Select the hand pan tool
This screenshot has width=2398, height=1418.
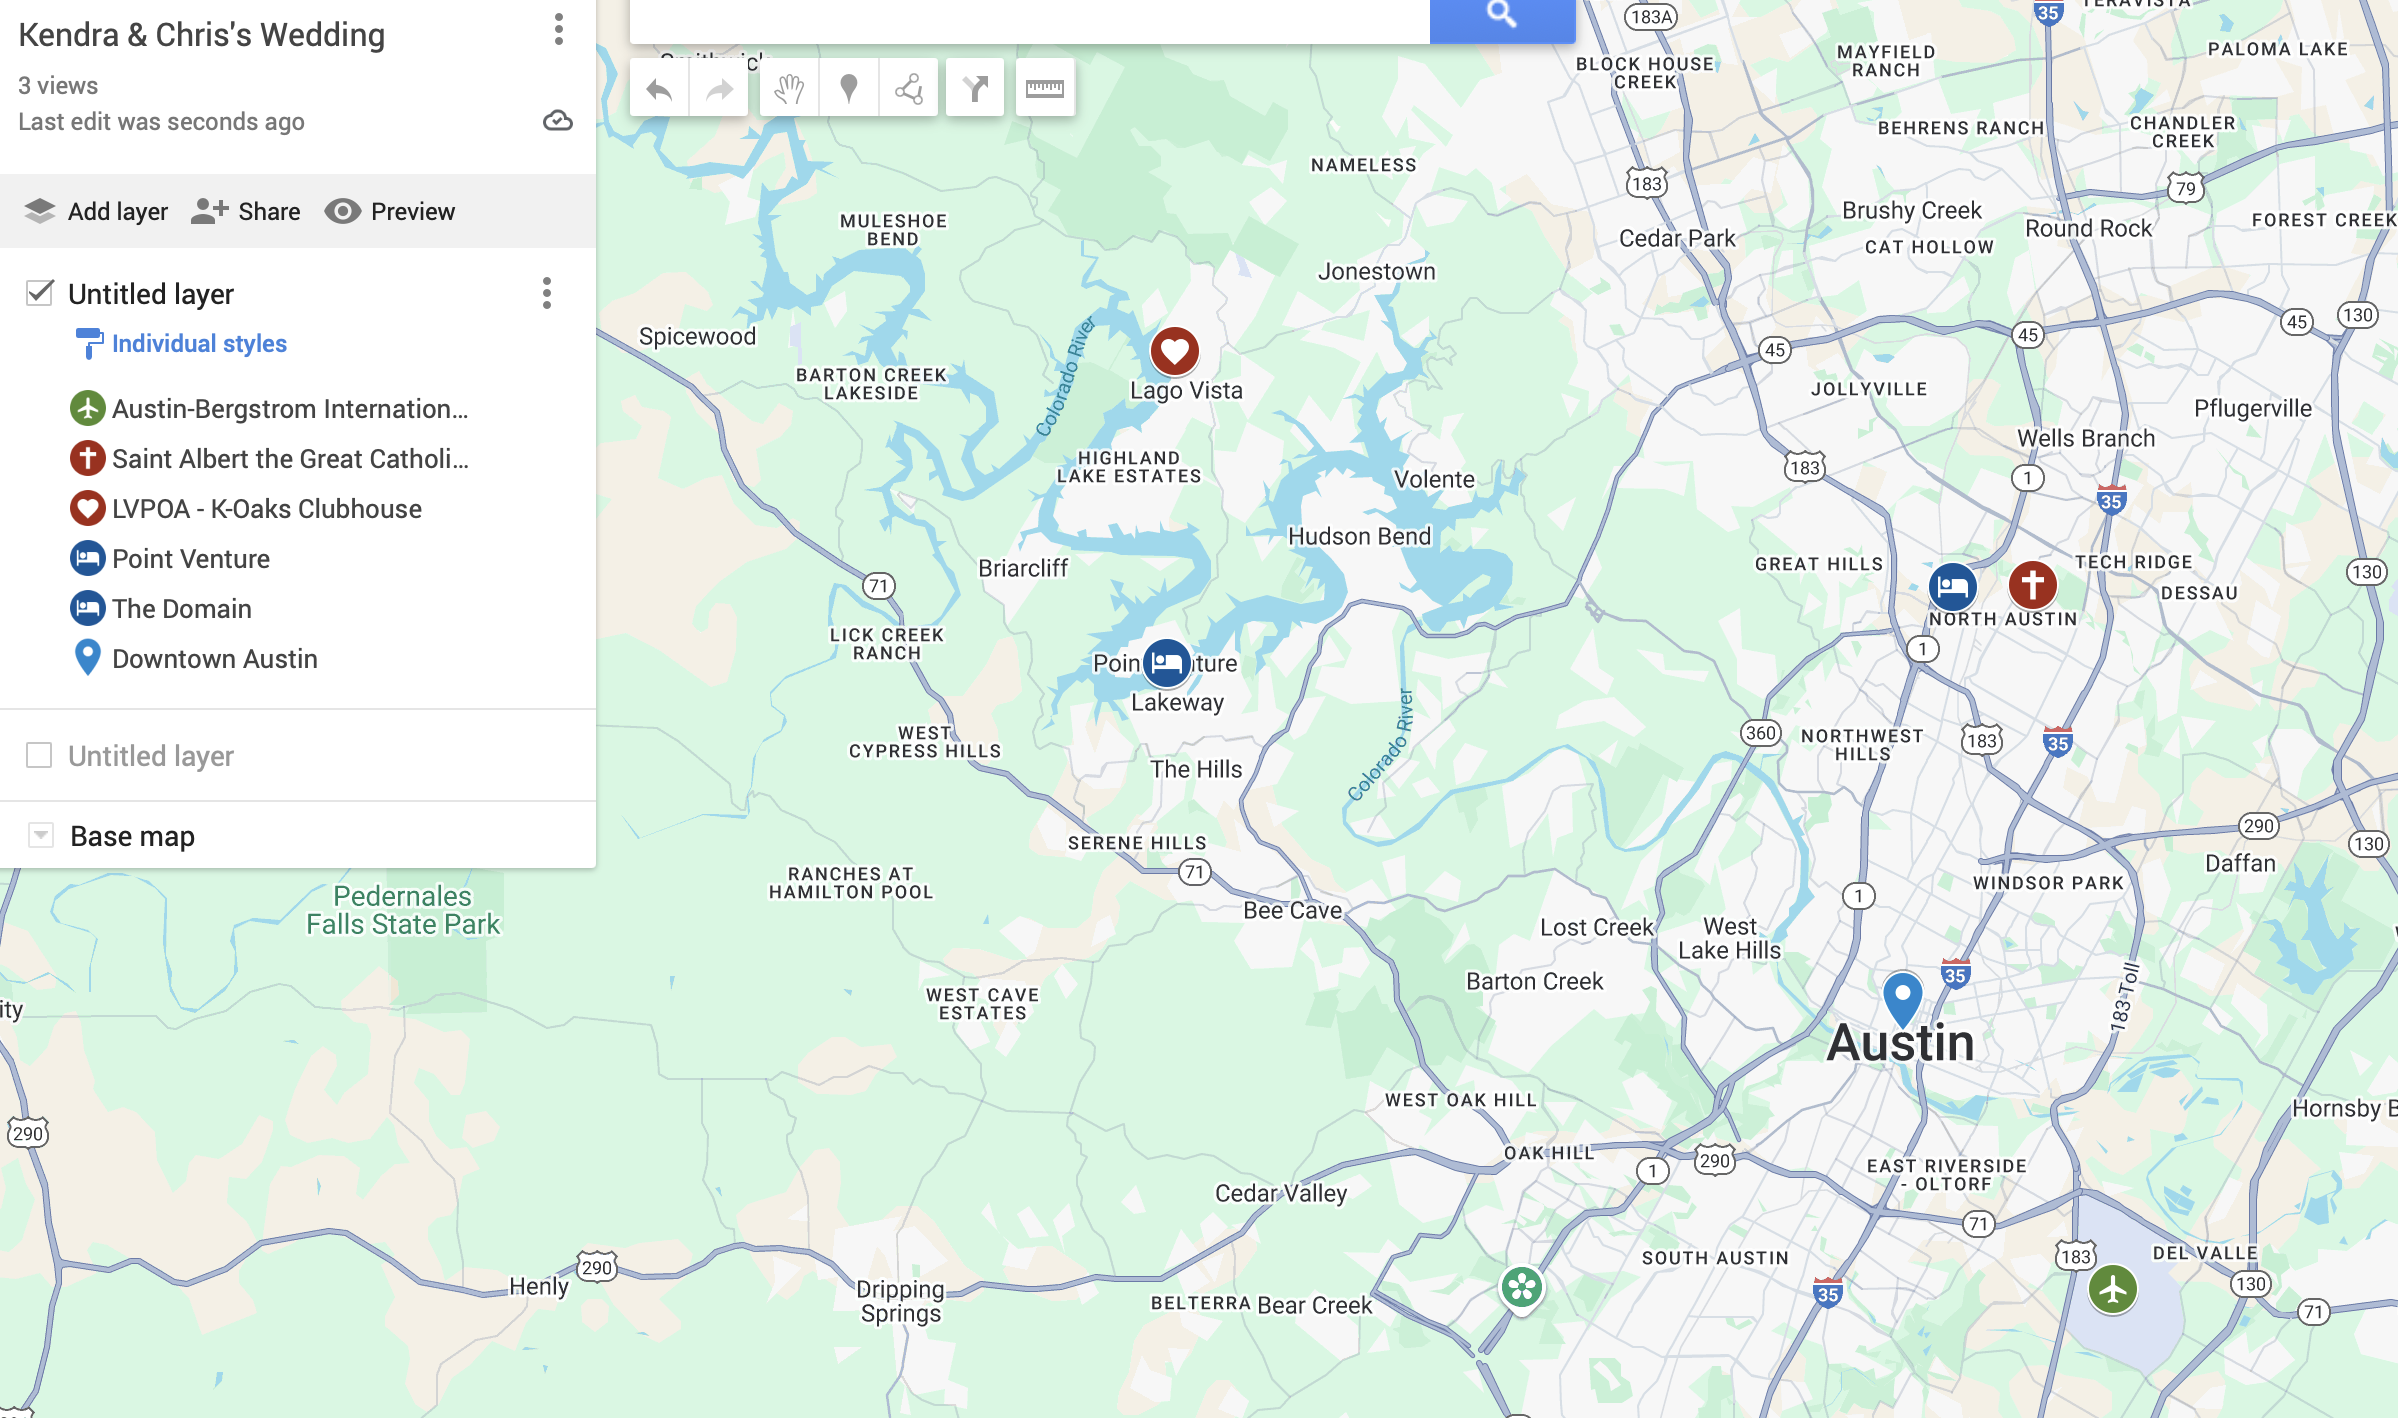pos(789,90)
